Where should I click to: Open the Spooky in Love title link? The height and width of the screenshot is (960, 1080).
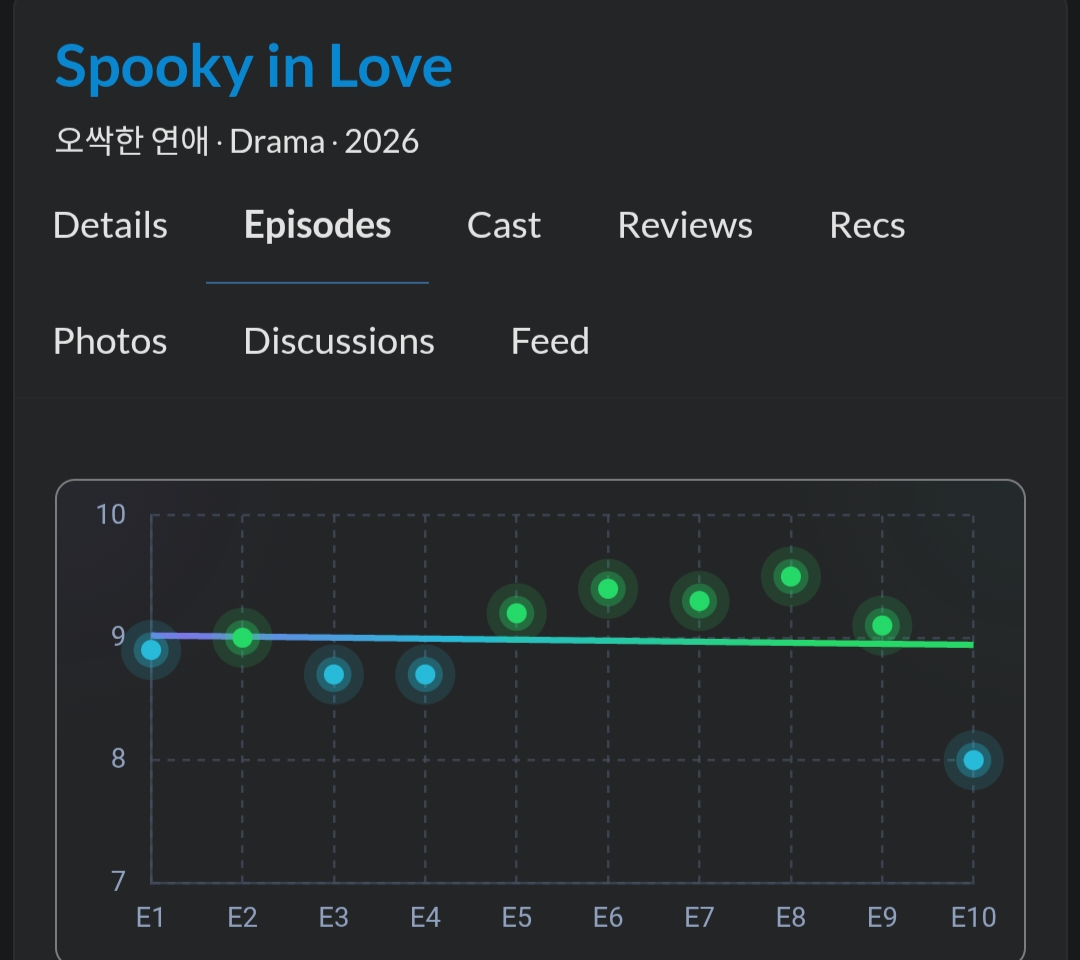253,67
